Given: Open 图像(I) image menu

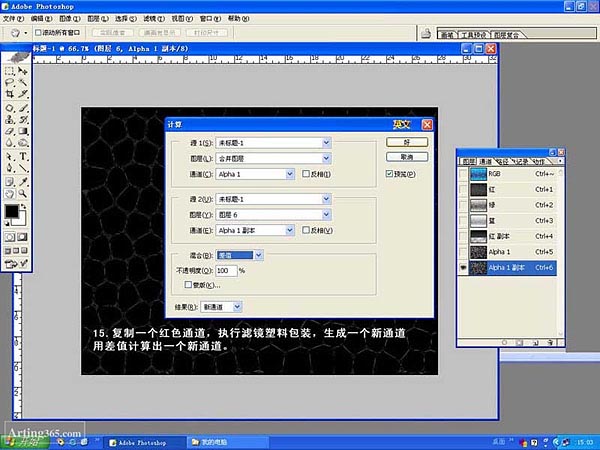Looking at the screenshot, I should (70, 18).
